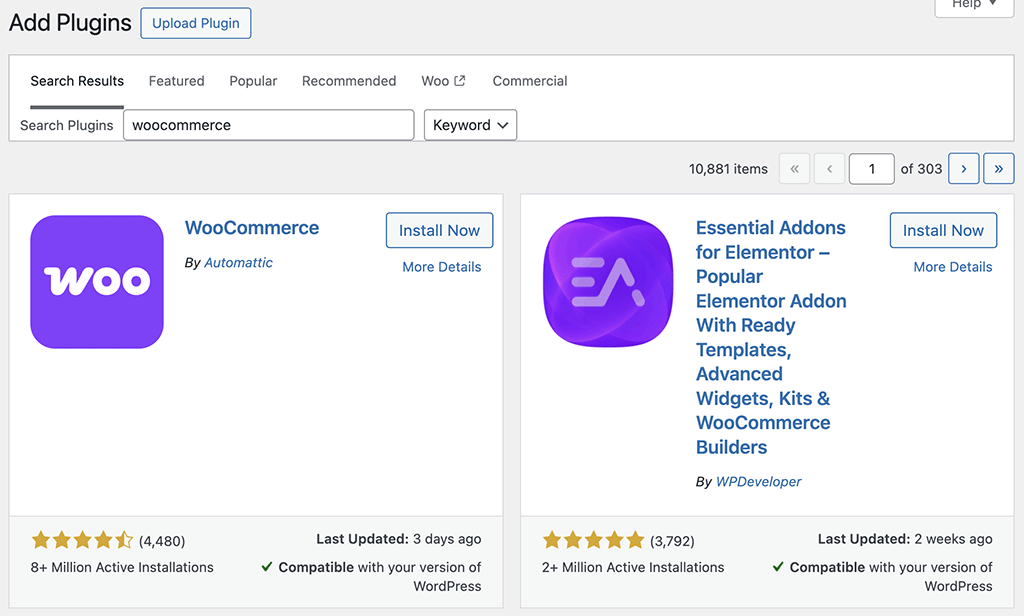
Task: Open the WooCommerce plugin title link
Action: tap(252, 227)
